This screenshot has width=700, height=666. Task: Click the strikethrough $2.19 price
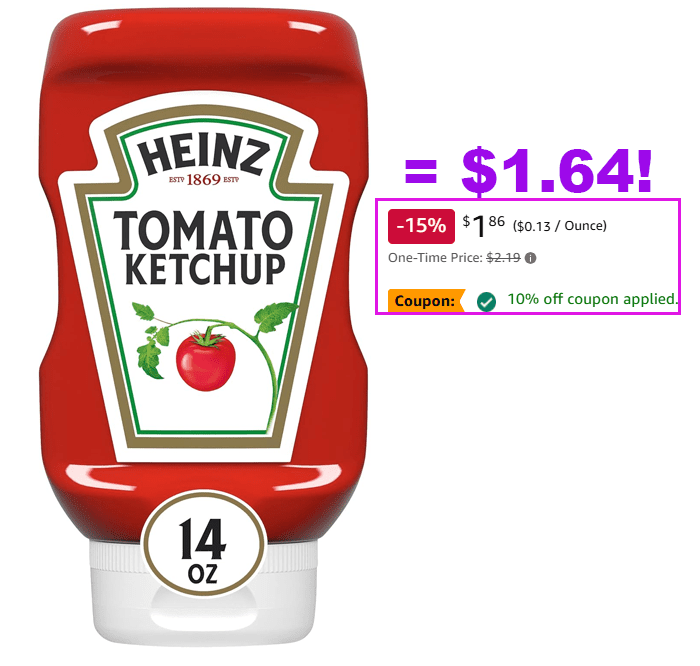(503, 258)
